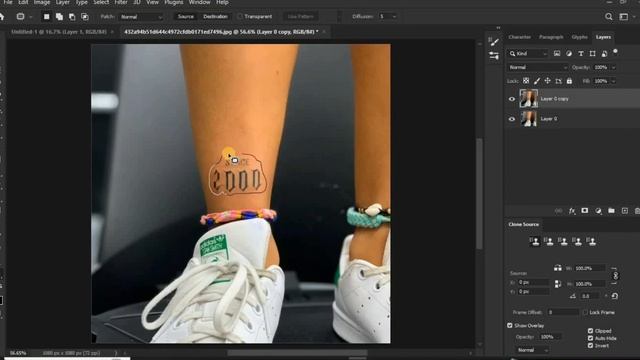Screen dimensions: 640x360
Task: Enable the Transparent checkbox
Action: [x=240, y=17]
